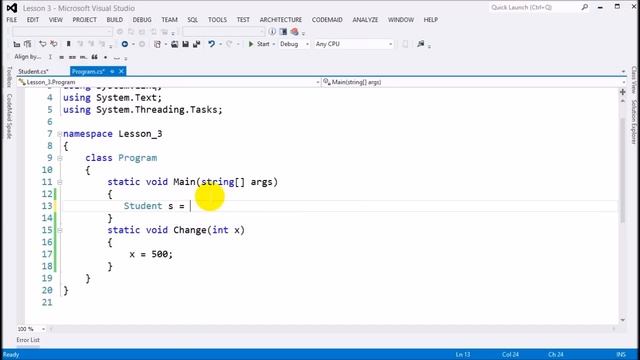Open the Undo history dropdown arrow
640x360 pixels.
pos(220,44)
